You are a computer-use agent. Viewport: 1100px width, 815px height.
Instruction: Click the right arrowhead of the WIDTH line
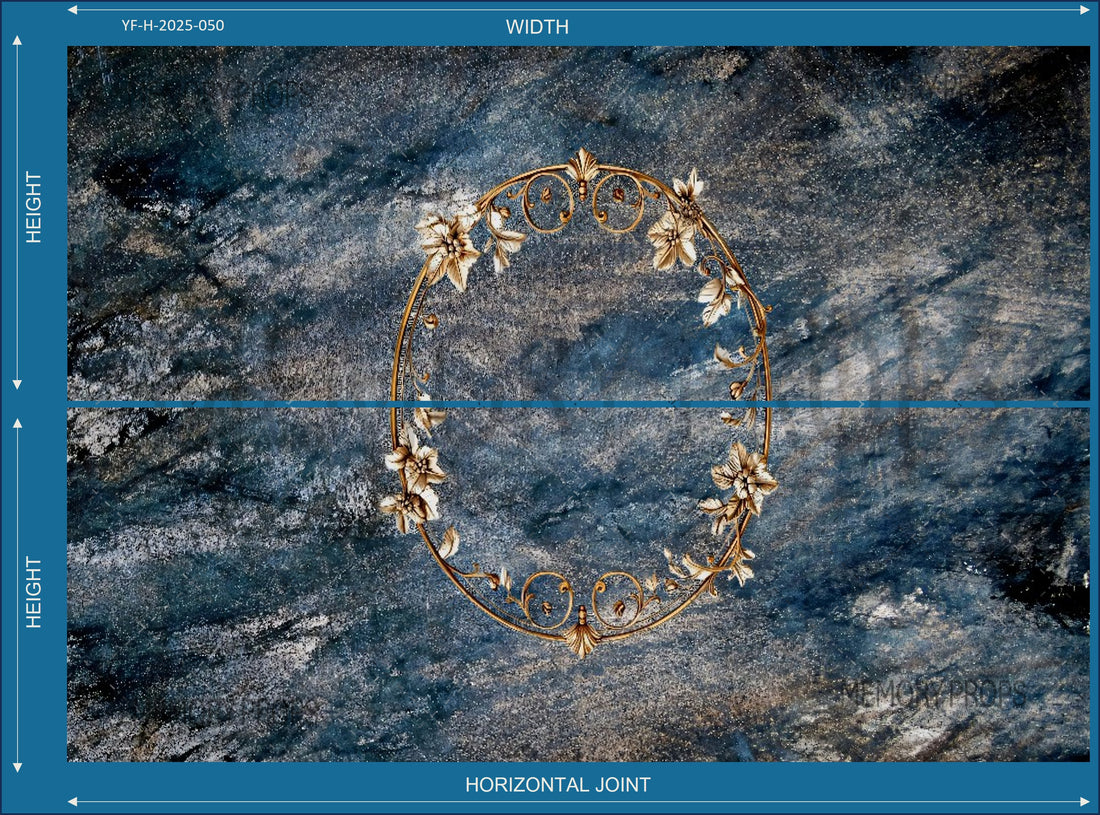pos(1084,10)
